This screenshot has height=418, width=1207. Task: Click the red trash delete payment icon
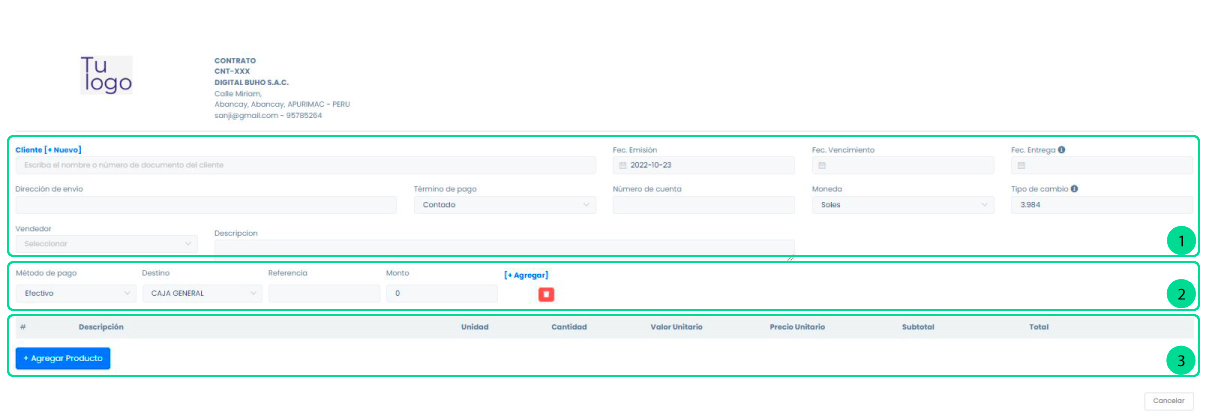pos(546,294)
